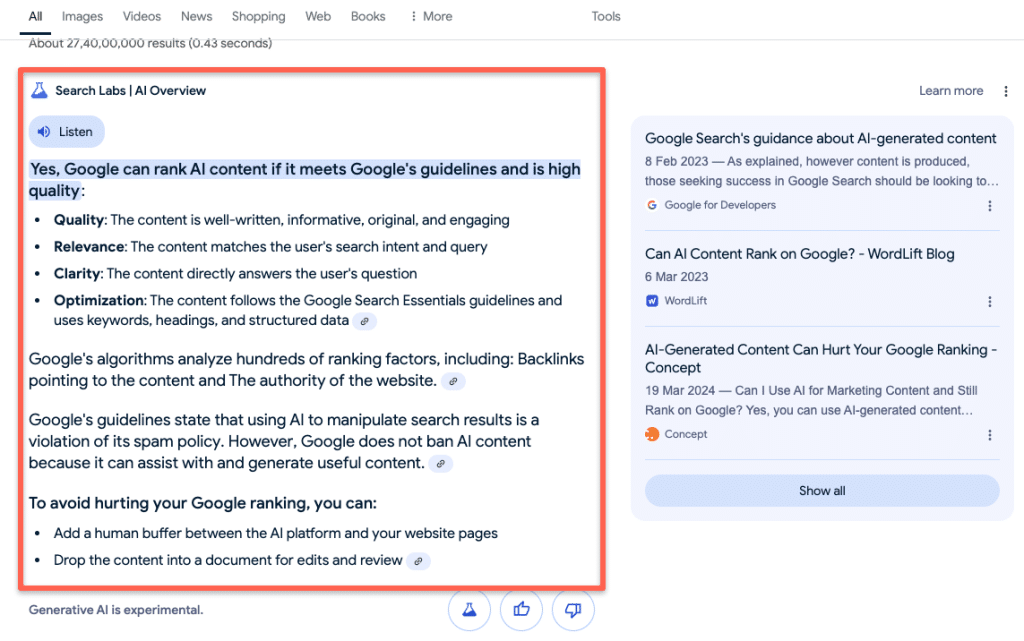The image size is (1024, 641).
Task: Click the link icon after the backlinks paragraph
Action: [453, 381]
